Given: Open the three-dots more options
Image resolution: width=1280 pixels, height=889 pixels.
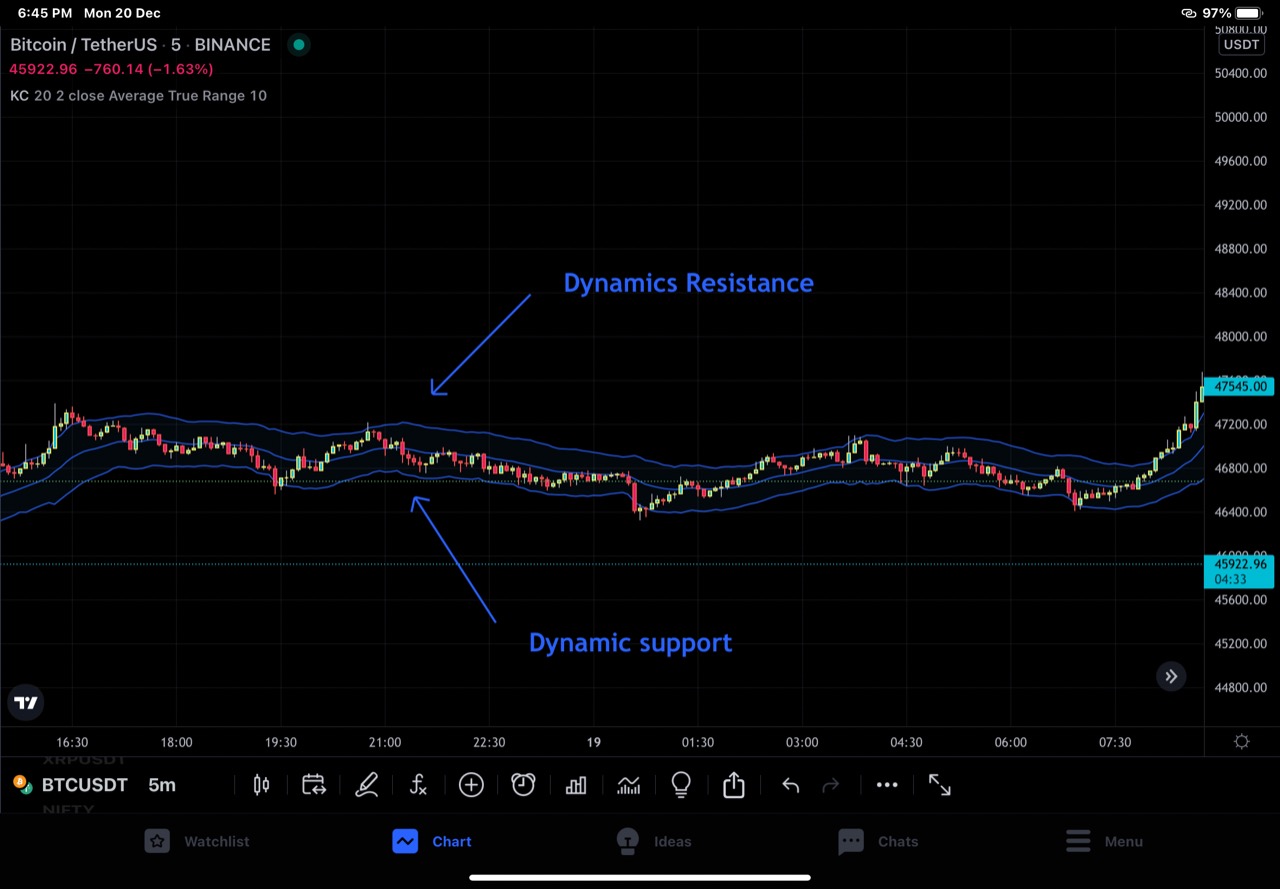Looking at the screenshot, I should (x=887, y=785).
